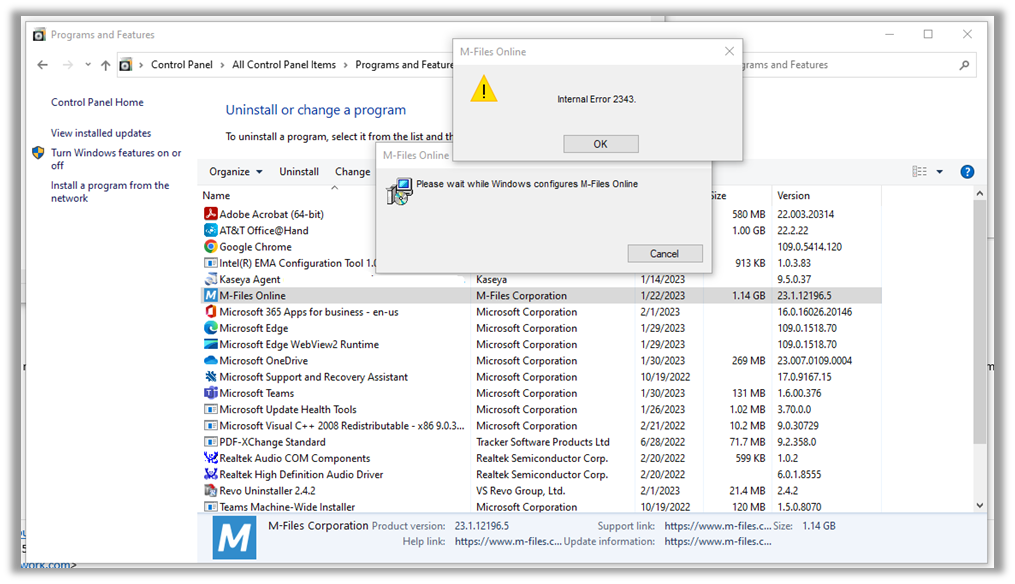The height and width of the screenshot is (584, 1015).
Task: Click the program list scrollbar thumb
Action: [x=979, y=322]
